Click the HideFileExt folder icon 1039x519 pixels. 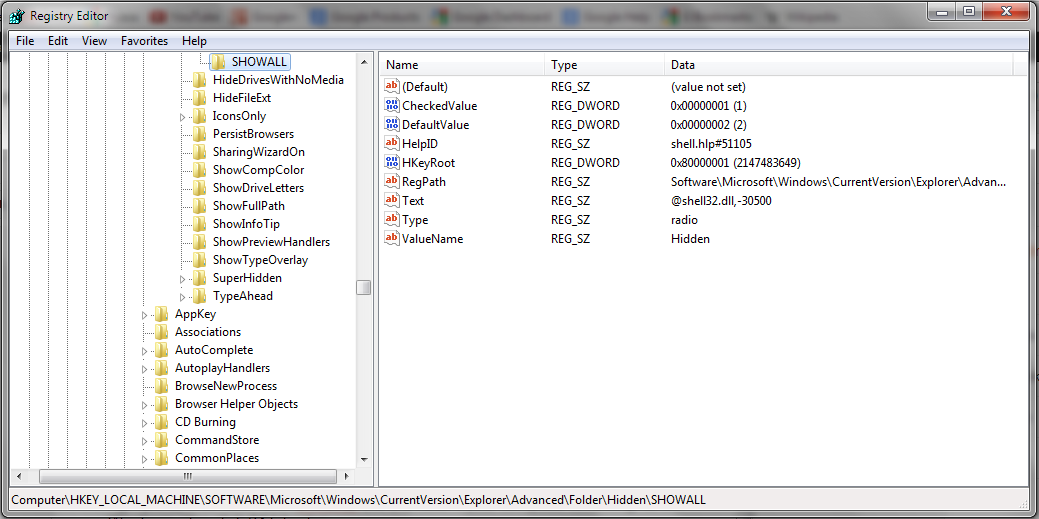199,98
